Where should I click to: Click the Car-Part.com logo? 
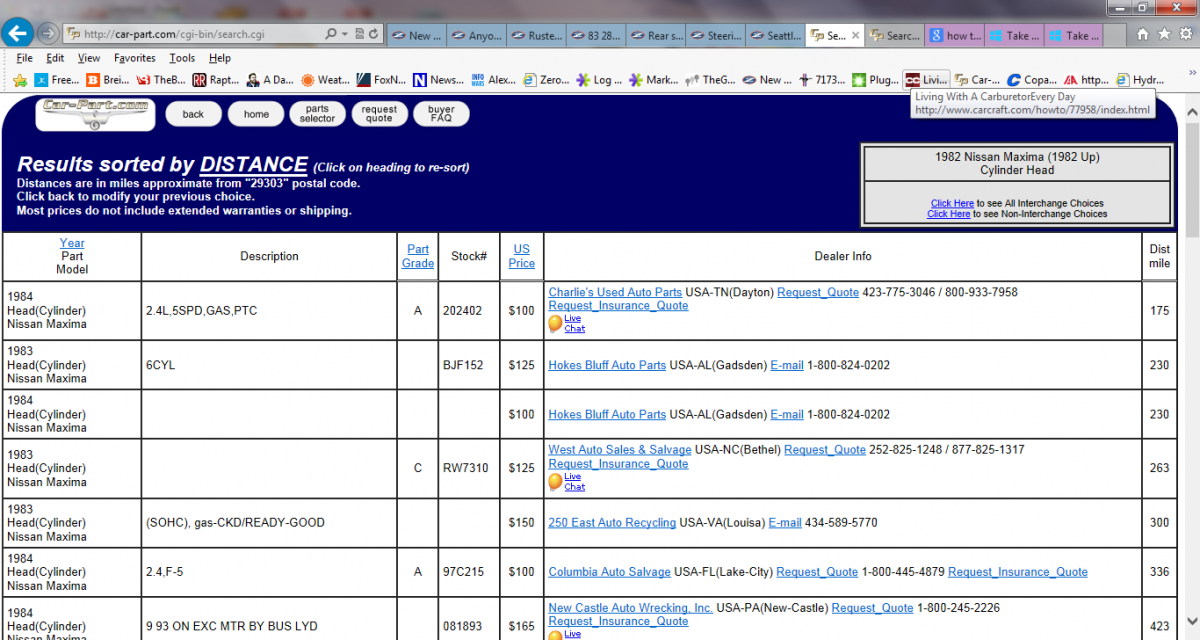[95, 114]
